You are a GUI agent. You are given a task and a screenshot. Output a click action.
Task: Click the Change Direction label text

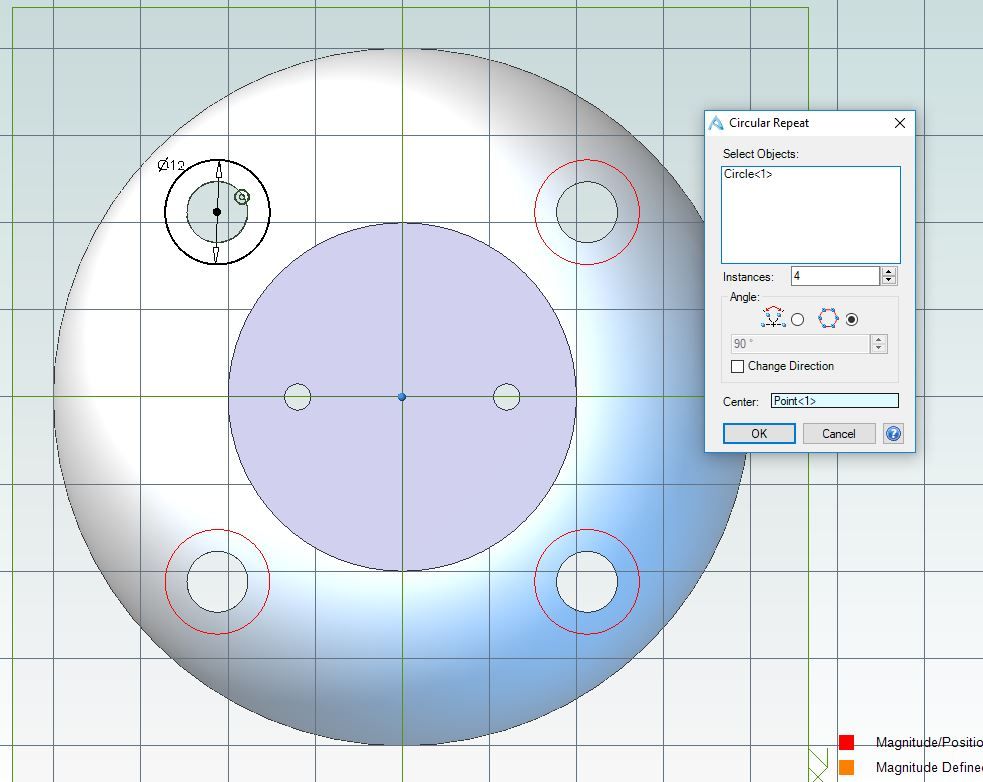click(x=791, y=366)
